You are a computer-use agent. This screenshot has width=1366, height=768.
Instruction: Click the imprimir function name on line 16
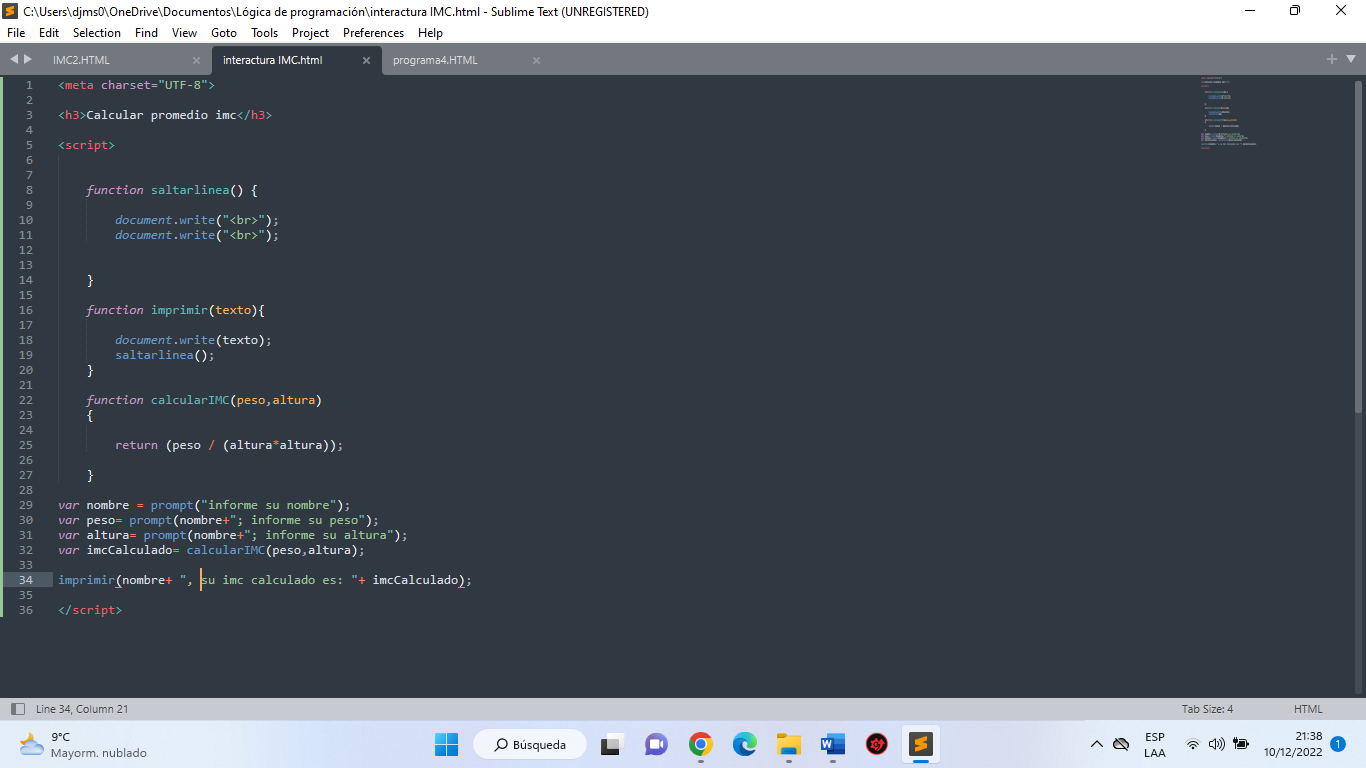pos(179,310)
